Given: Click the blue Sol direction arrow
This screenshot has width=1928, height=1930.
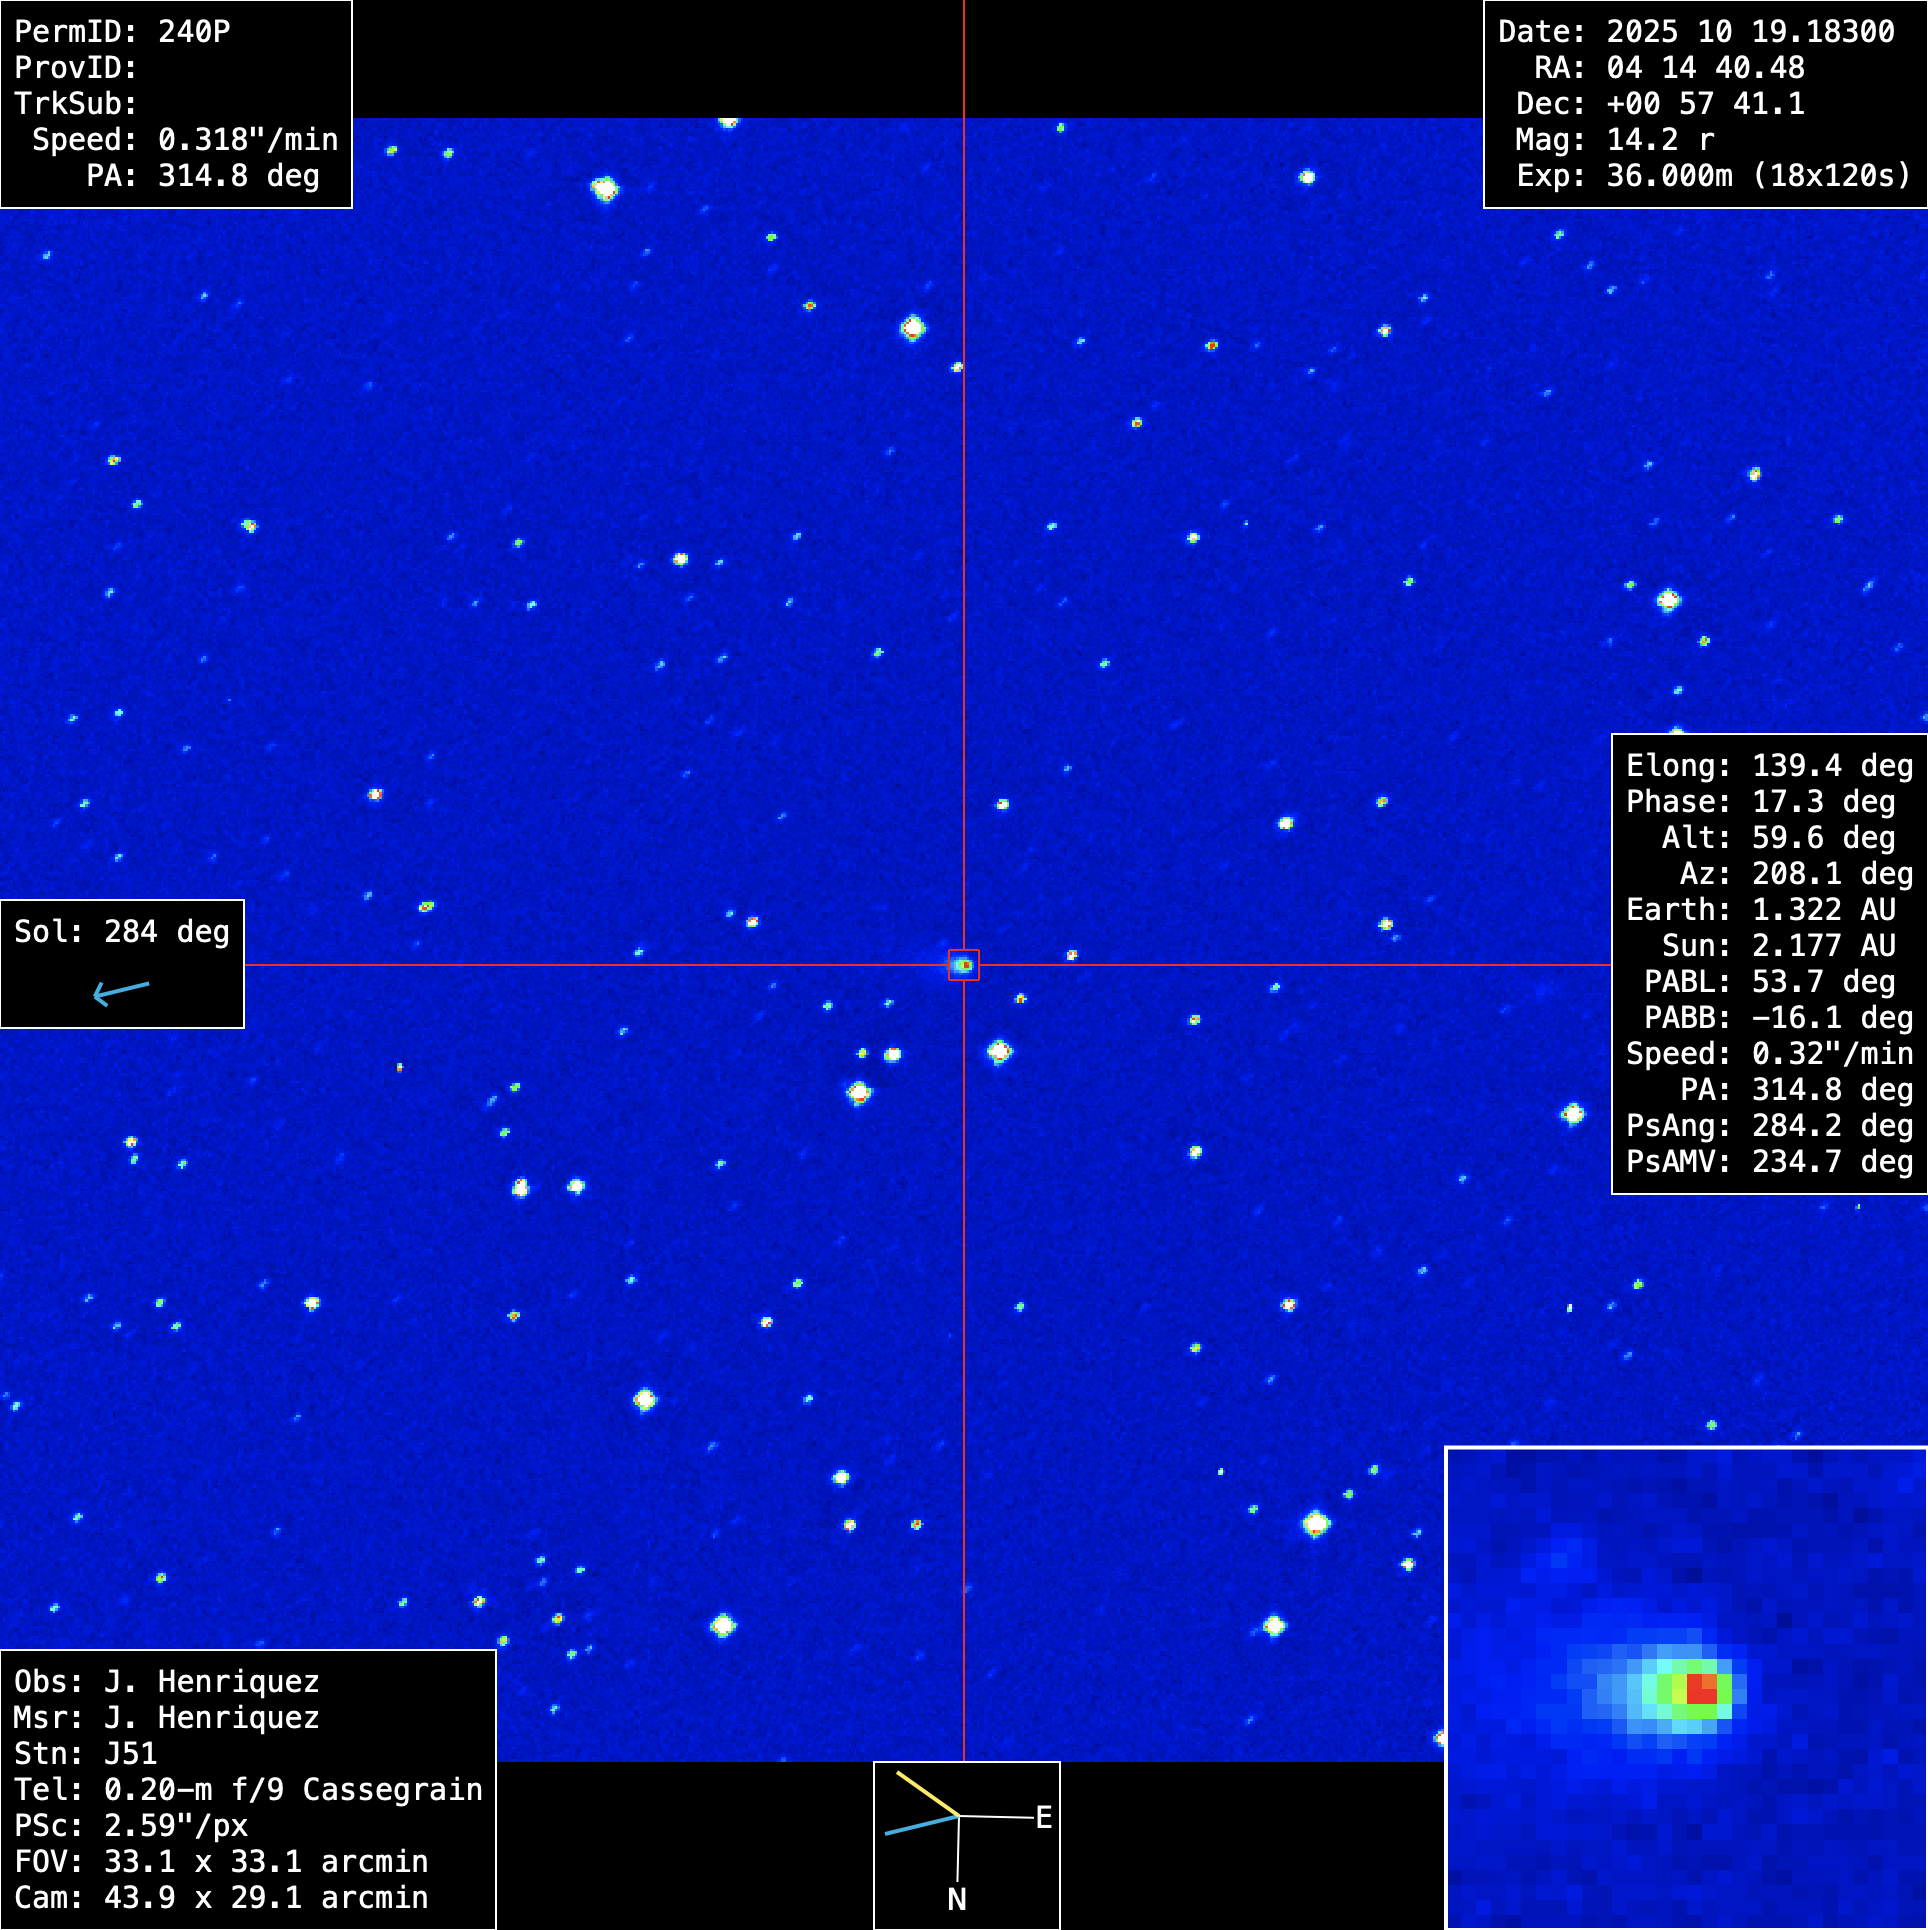Looking at the screenshot, I should click(x=121, y=991).
